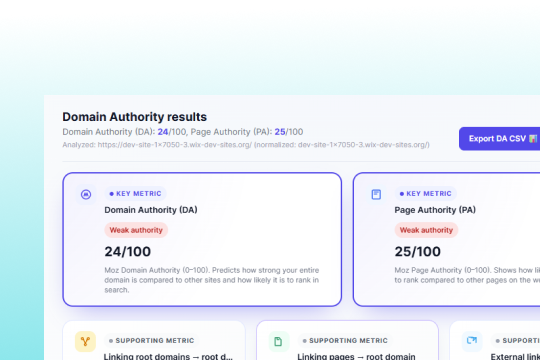Click the 25/100 score value
This screenshot has width=540, height=360.
(417, 251)
